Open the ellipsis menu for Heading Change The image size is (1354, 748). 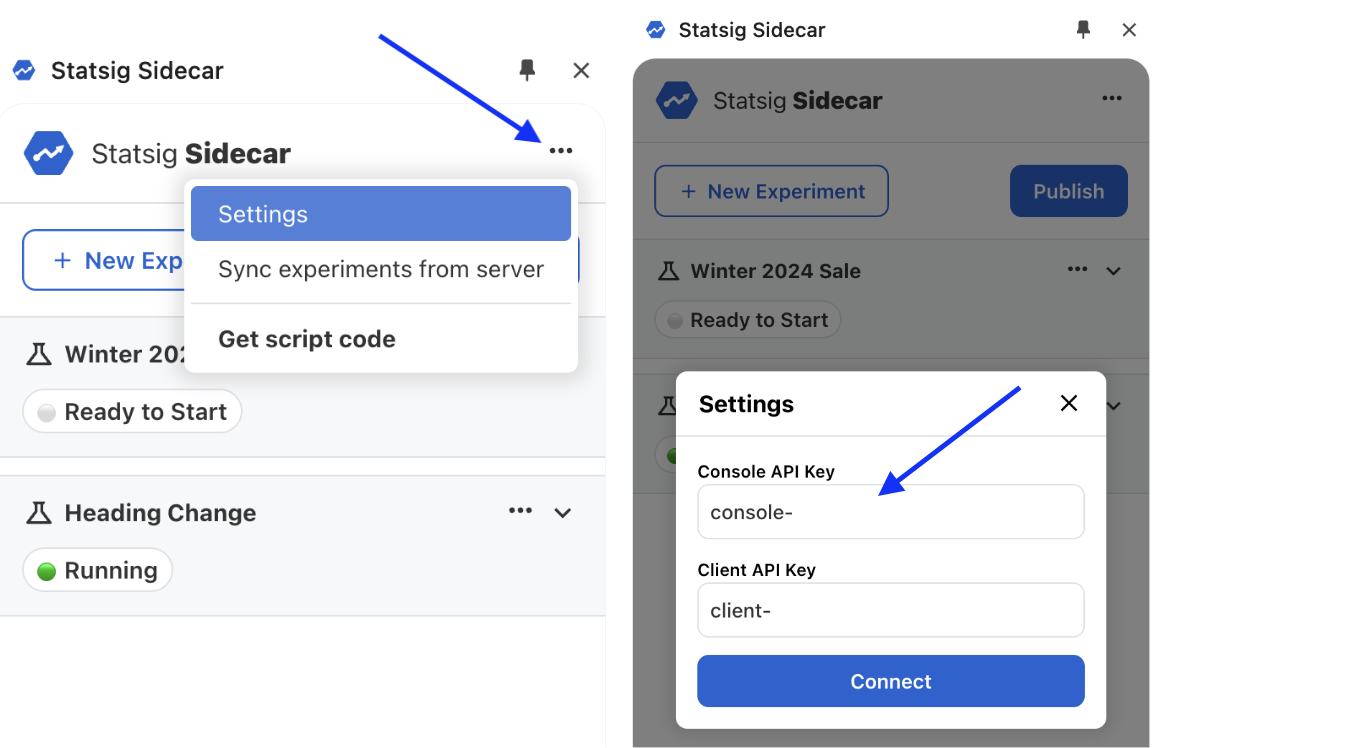[520, 511]
